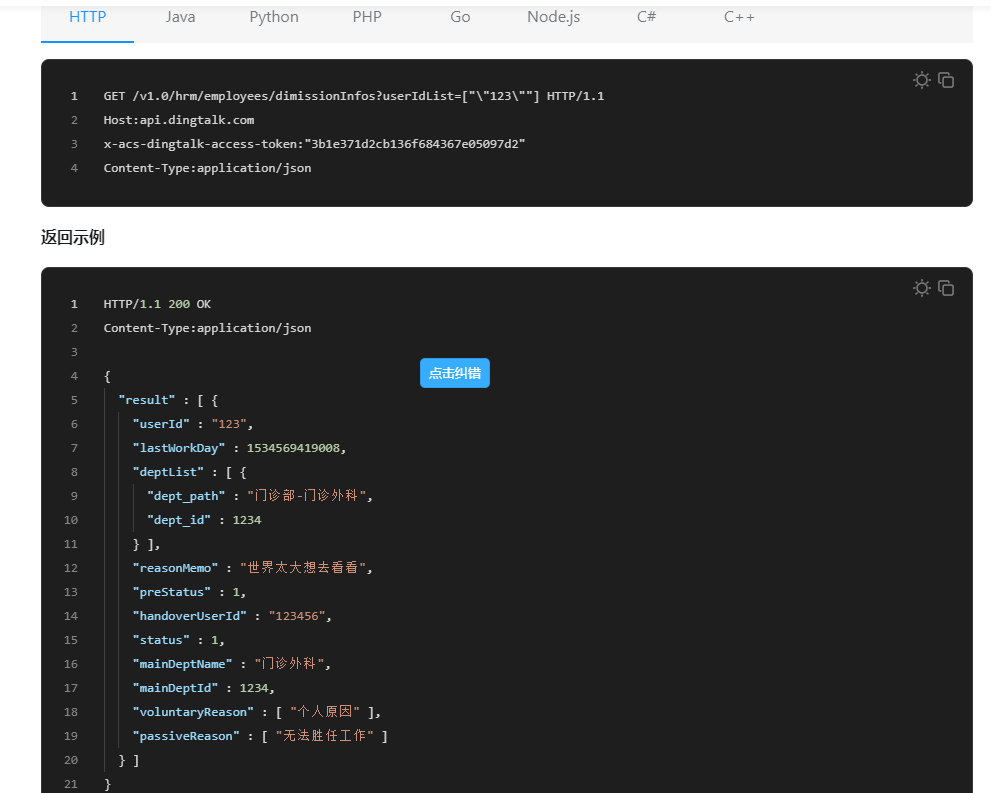Screen dimensions: 991x793
Task: Click the voluntaryReason value 个人原因
Action: [325, 712]
